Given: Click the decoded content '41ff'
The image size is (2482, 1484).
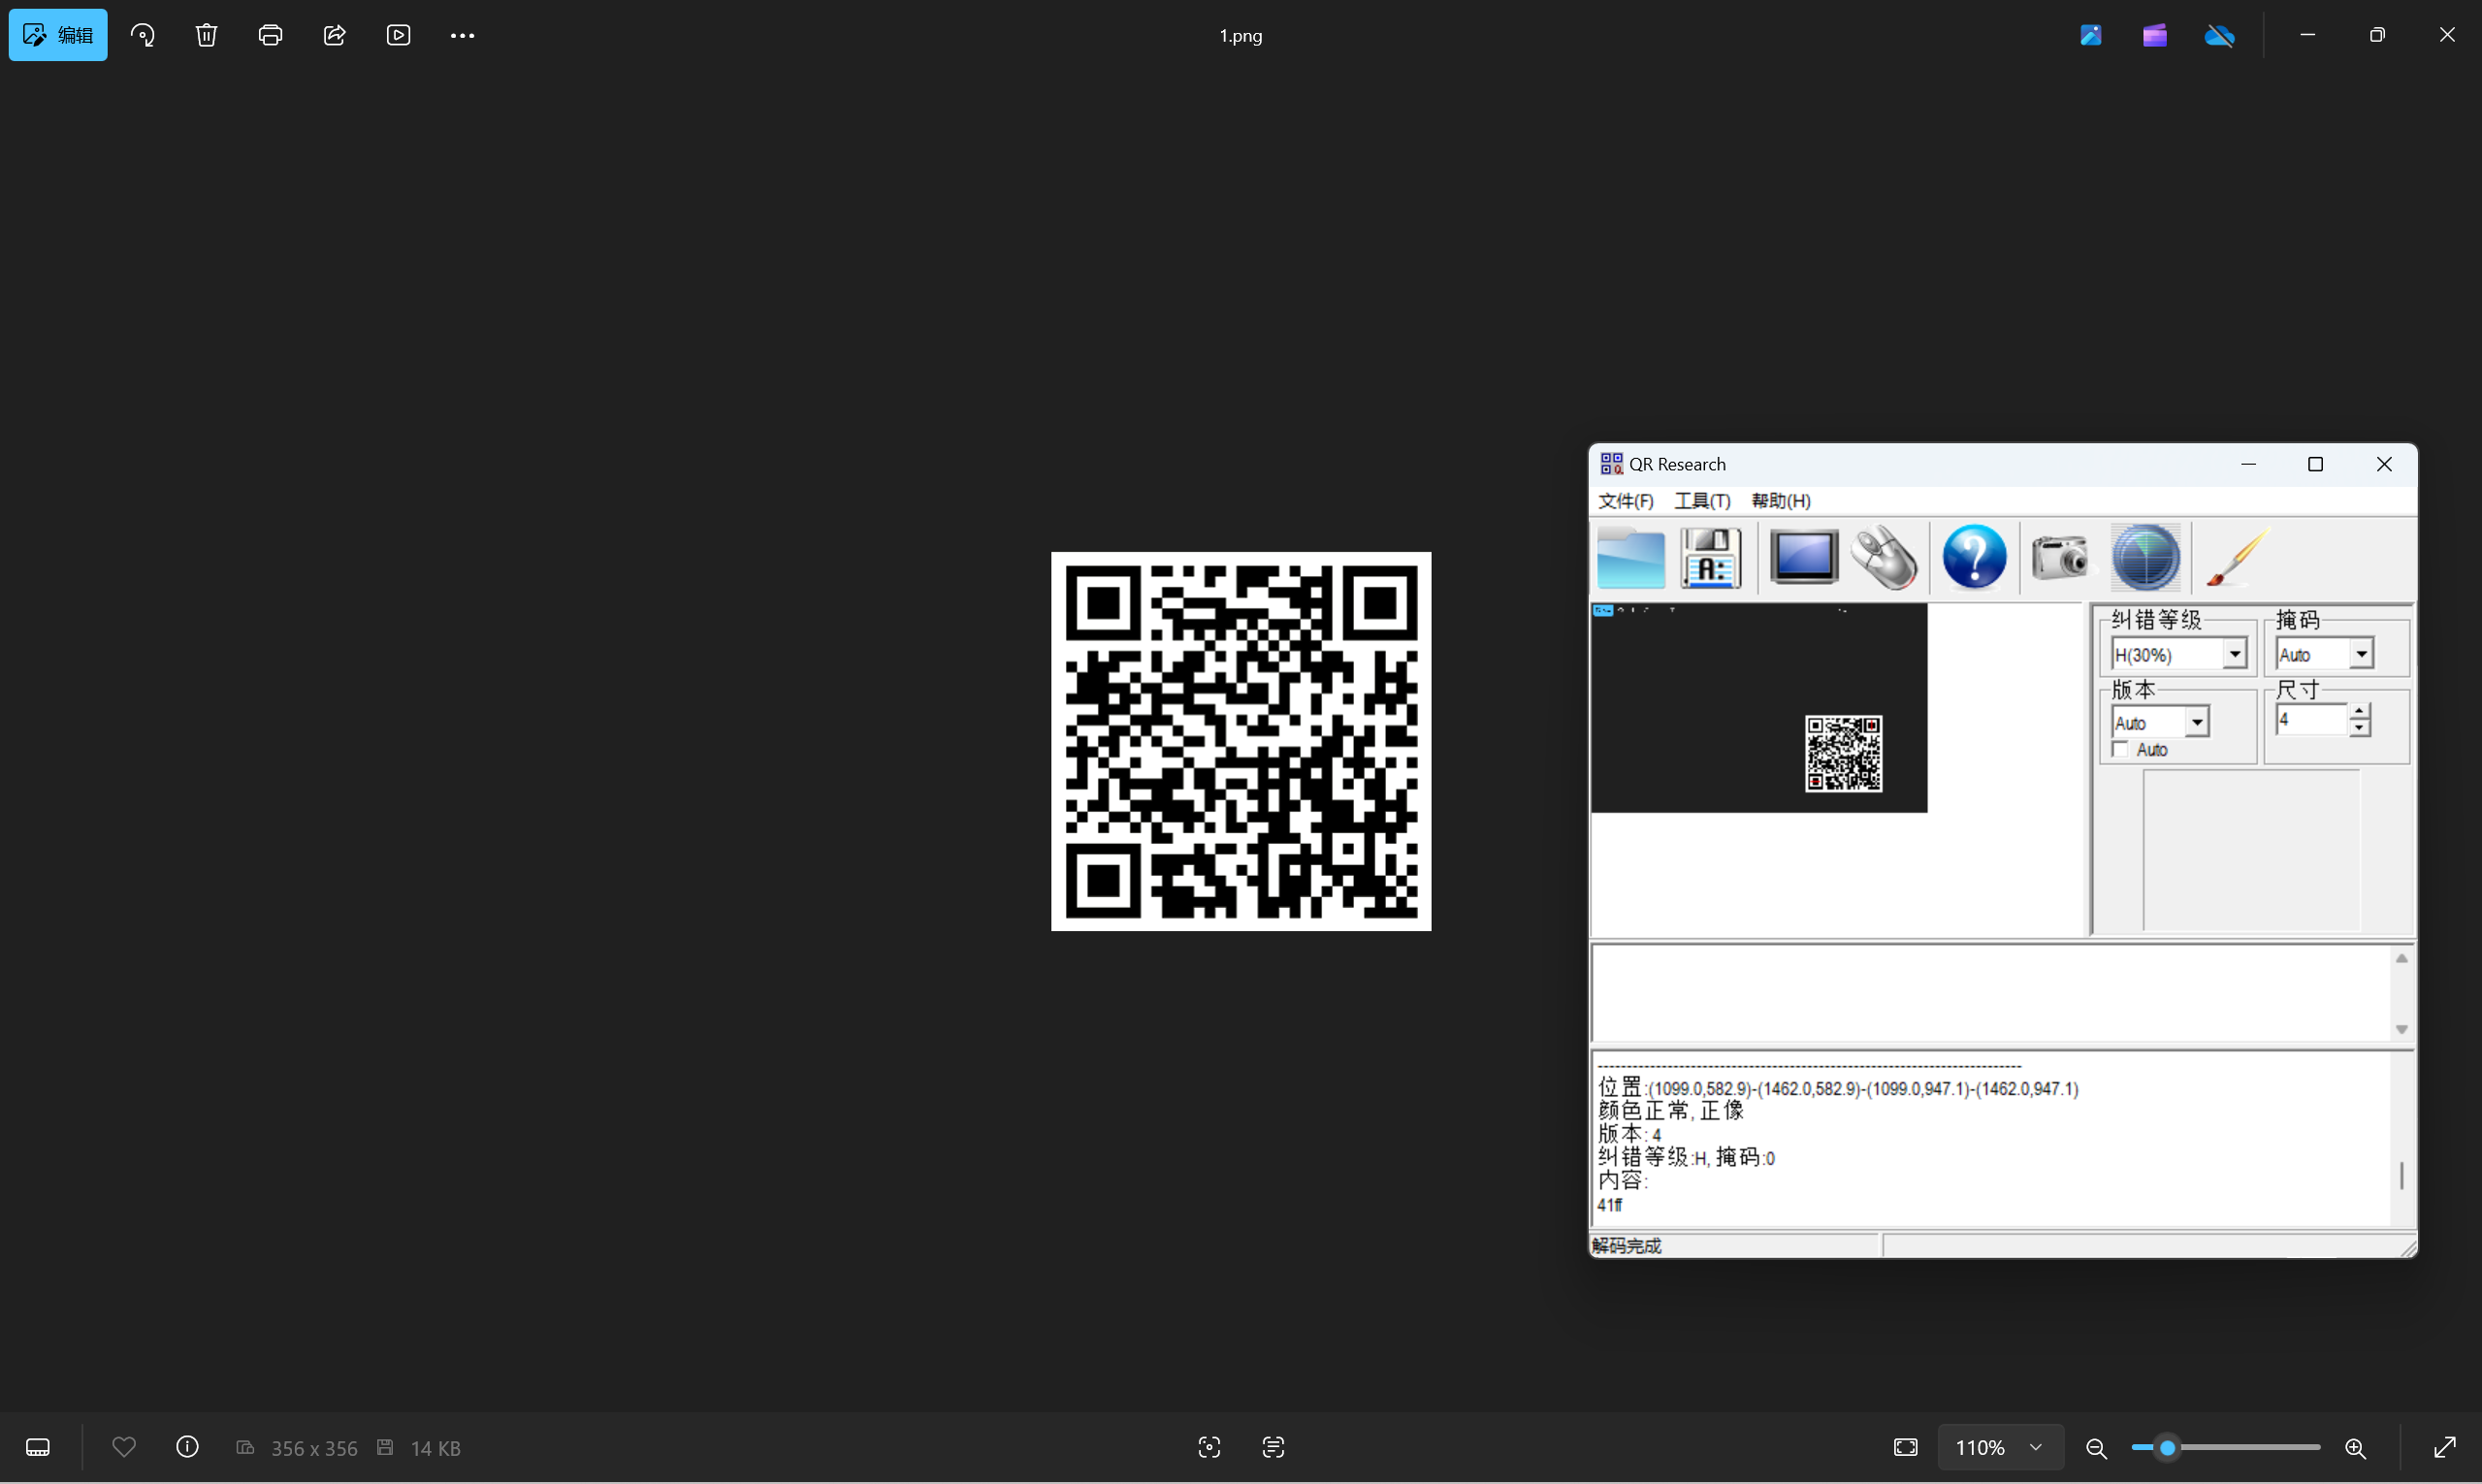Looking at the screenshot, I should click(1609, 1206).
